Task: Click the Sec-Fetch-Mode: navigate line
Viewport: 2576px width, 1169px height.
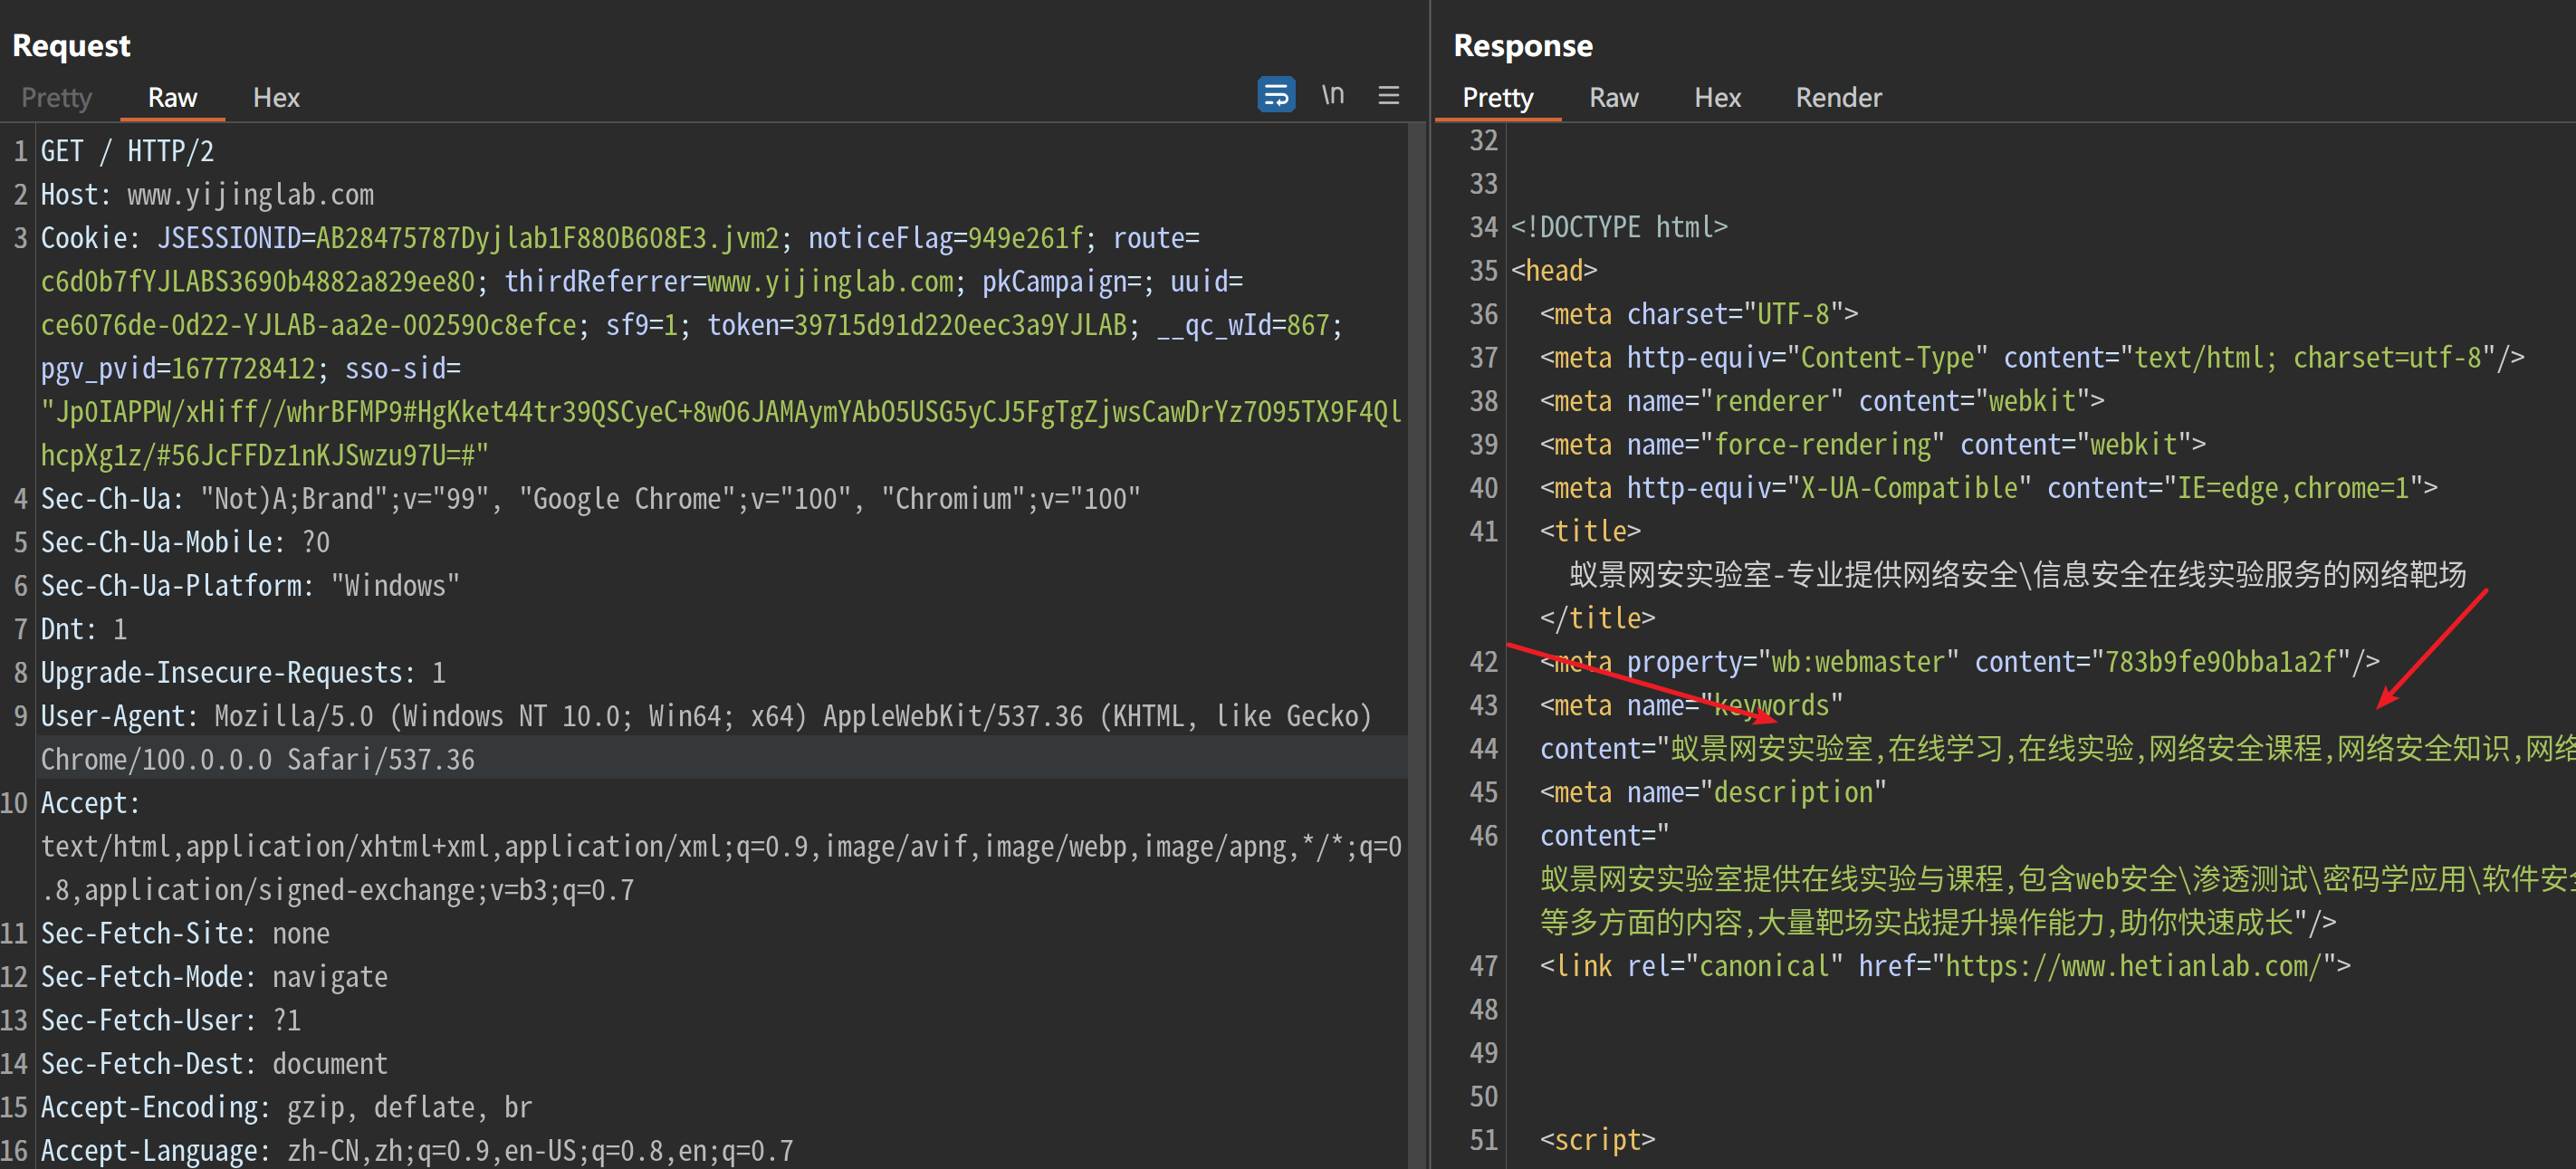Action: (x=214, y=977)
